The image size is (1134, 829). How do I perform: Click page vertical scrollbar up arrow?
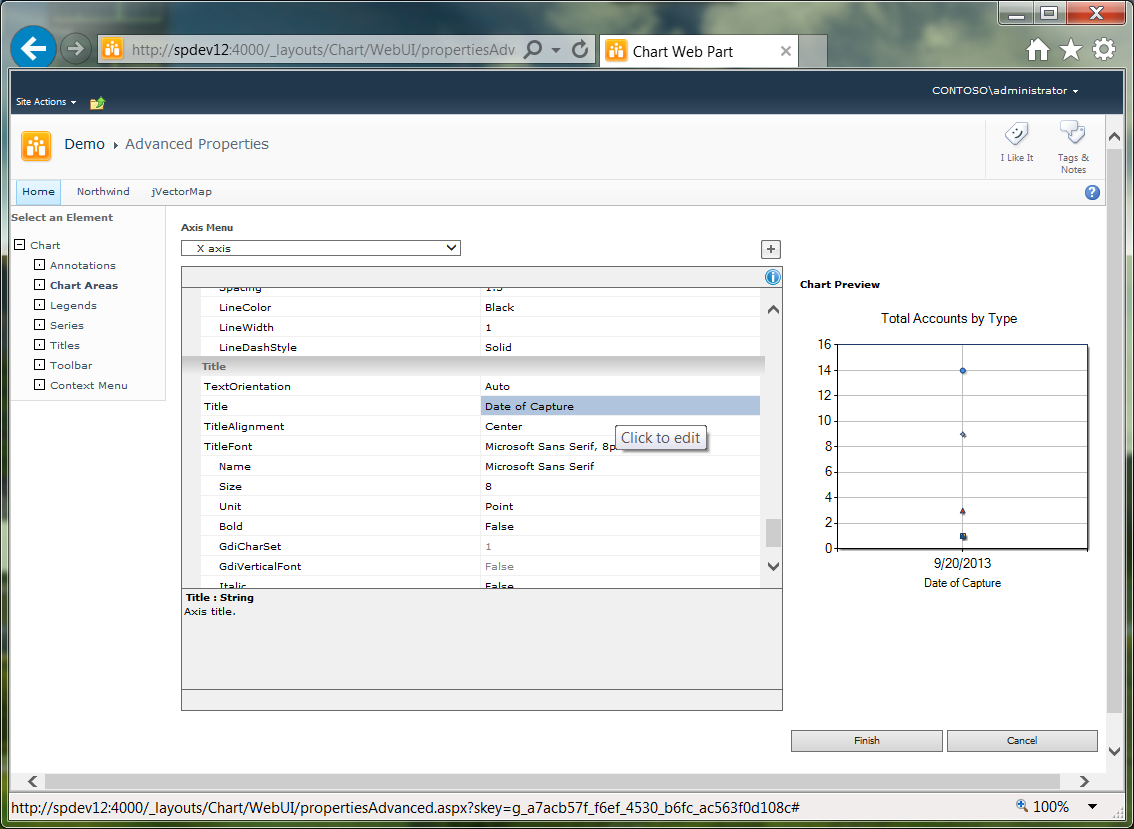tap(1114, 137)
